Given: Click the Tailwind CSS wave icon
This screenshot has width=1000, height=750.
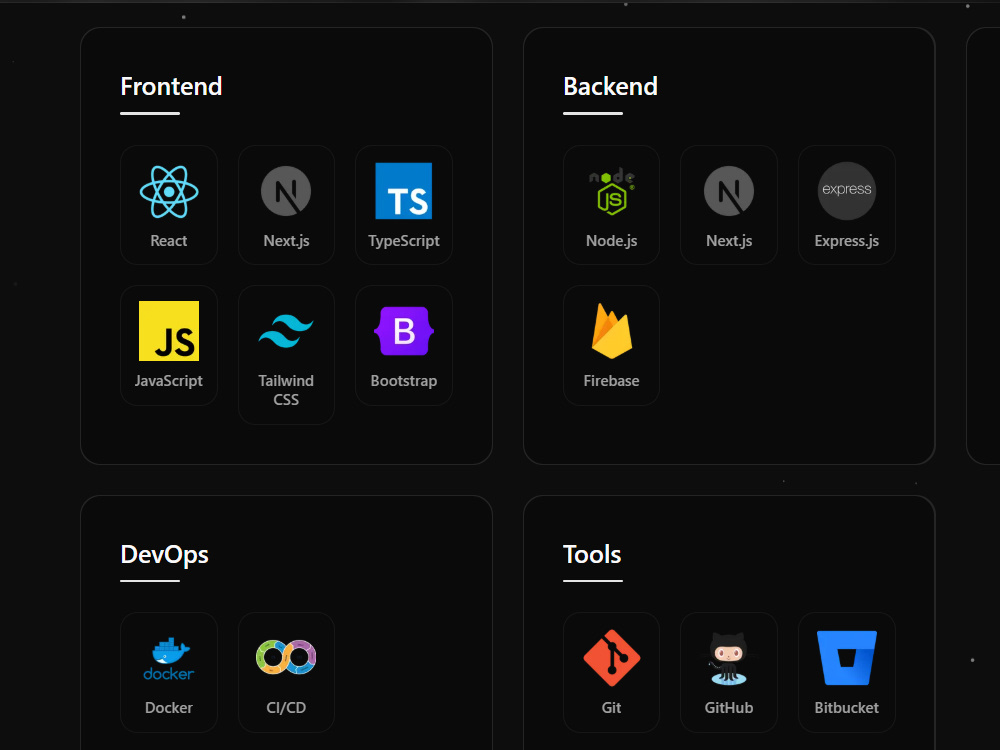Looking at the screenshot, I should [x=286, y=331].
